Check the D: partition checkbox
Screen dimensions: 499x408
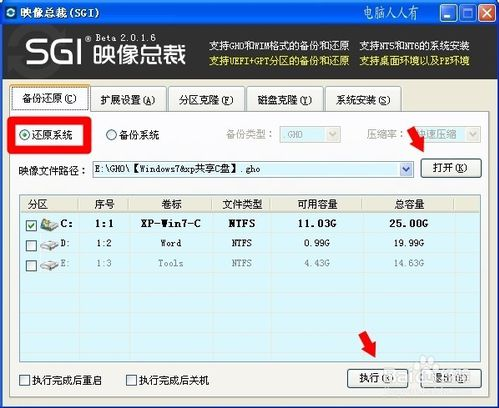(31, 246)
